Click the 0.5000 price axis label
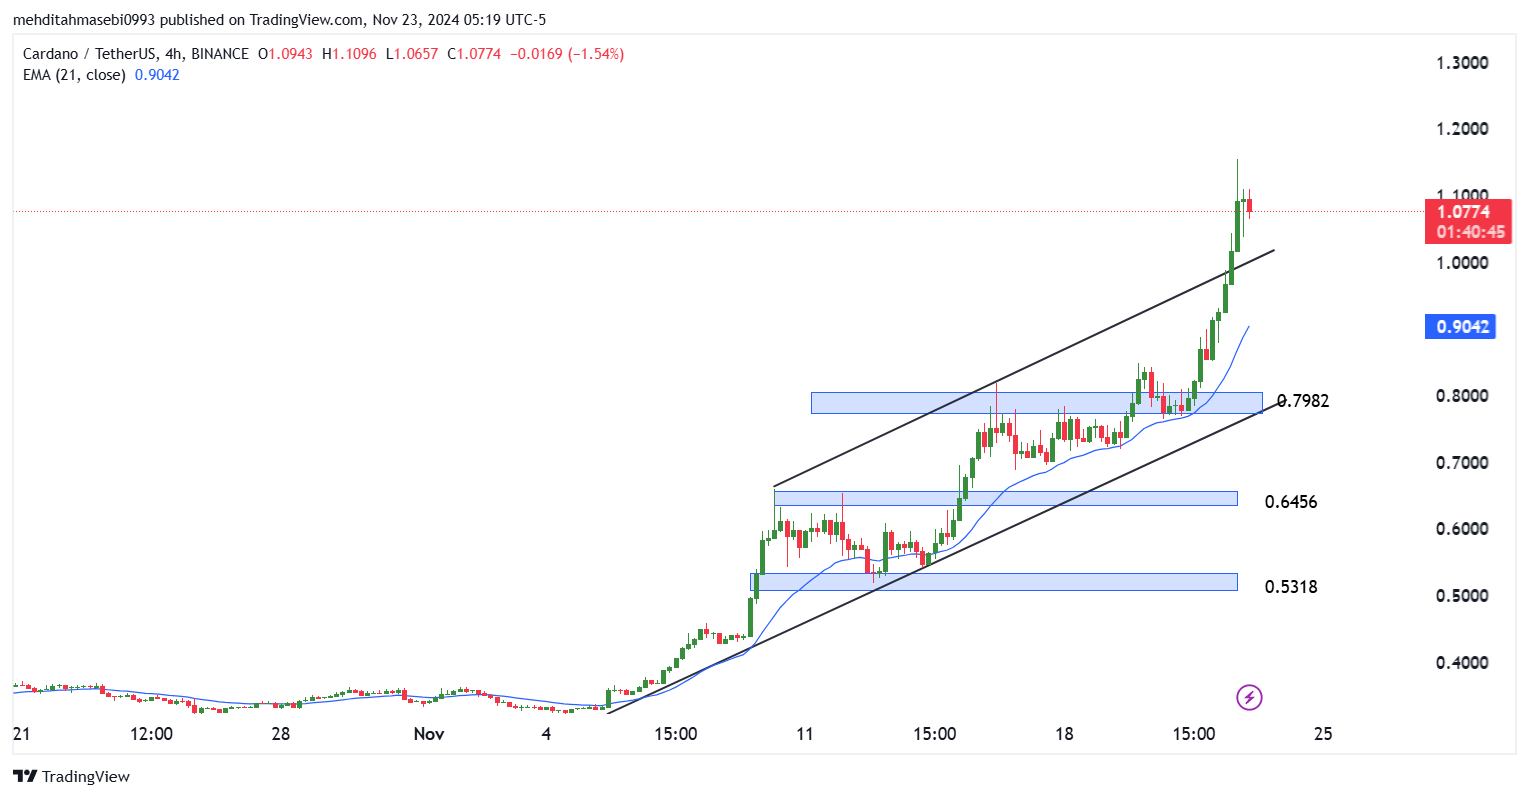1529x798 pixels. 1462,596
